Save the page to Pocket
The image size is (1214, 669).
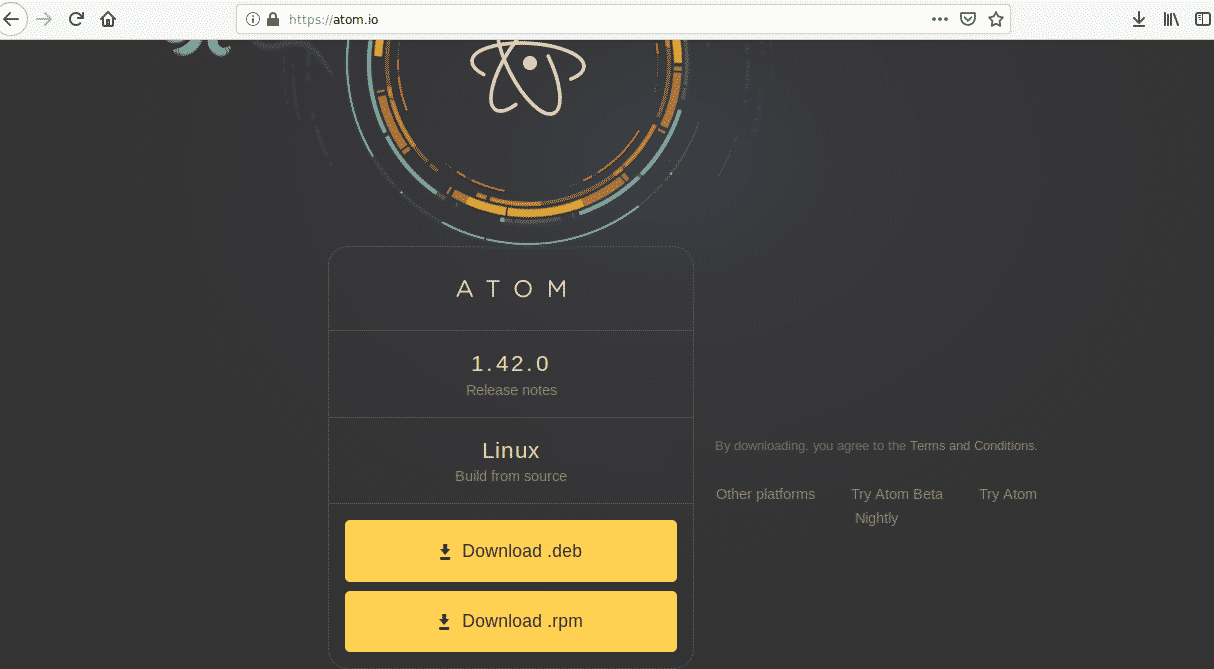click(x=967, y=19)
